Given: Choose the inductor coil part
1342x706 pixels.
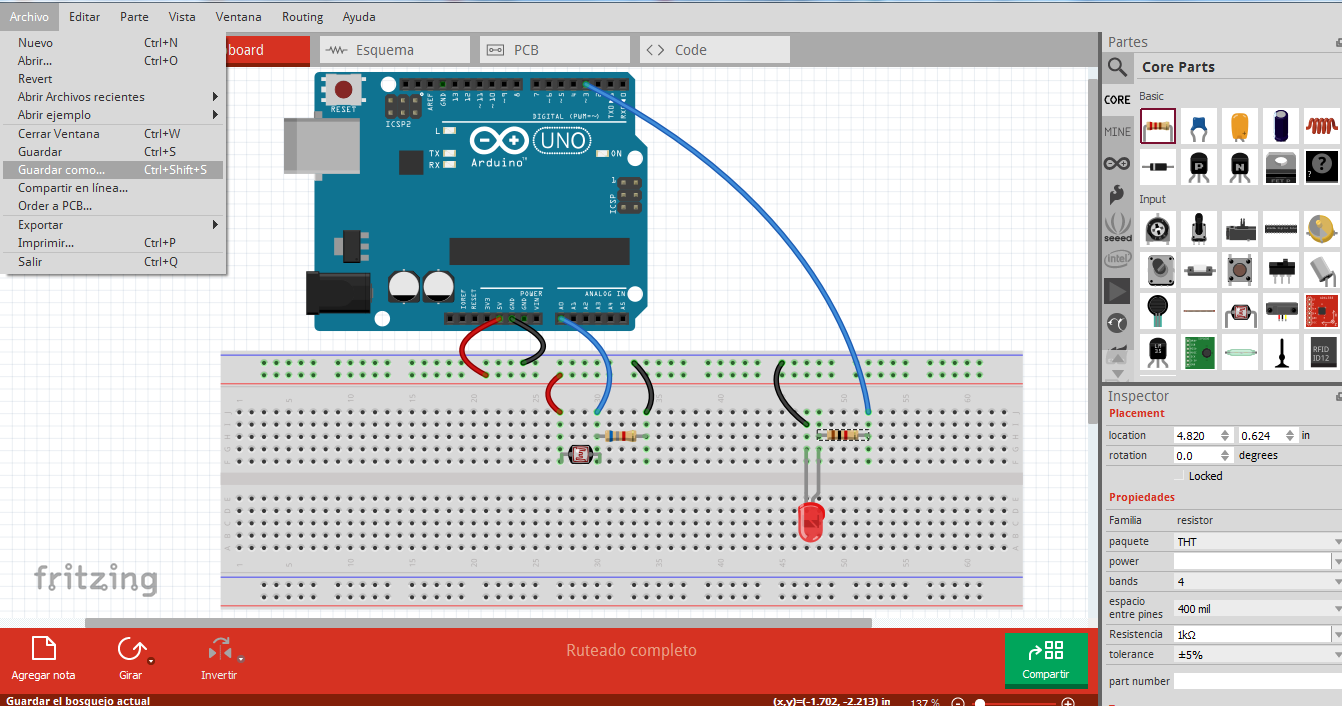Looking at the screenshot, I should [1322, 127].
